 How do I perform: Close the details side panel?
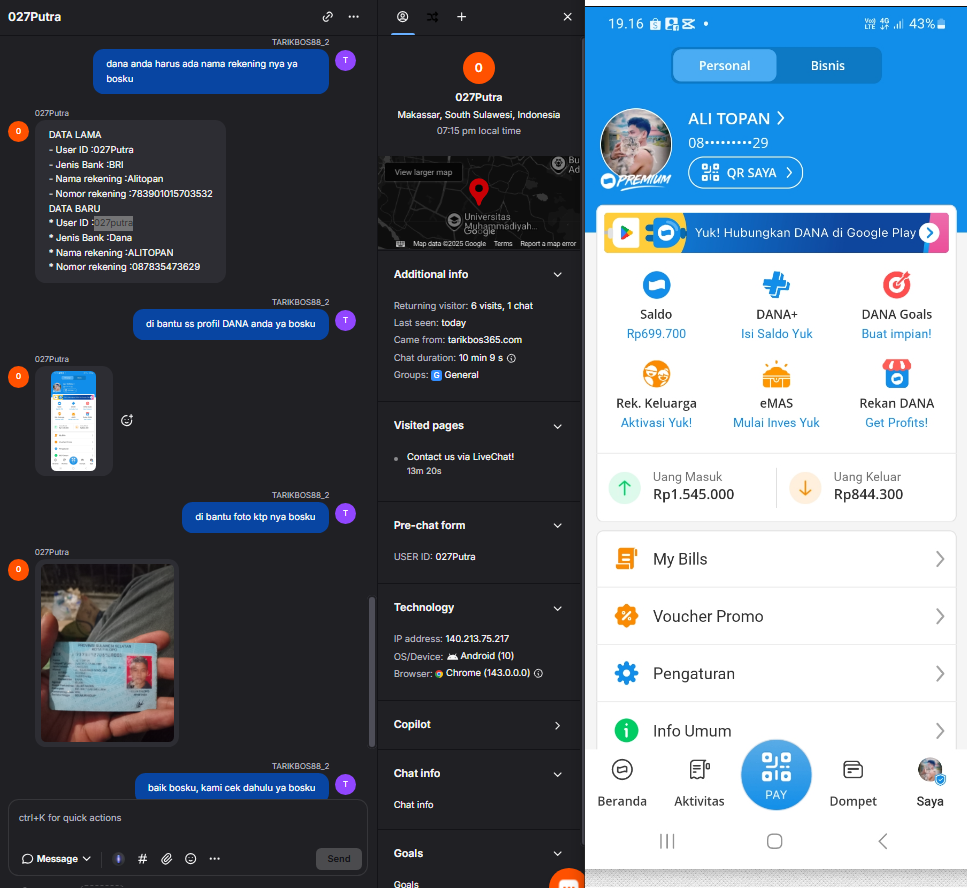tap(567, 17)
